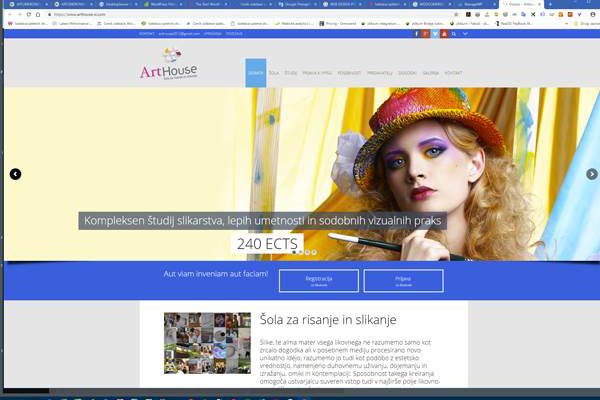Click the X extension icon in toolbar
Viewport: 600px width, 400px height.
click(x=533, y=14)
